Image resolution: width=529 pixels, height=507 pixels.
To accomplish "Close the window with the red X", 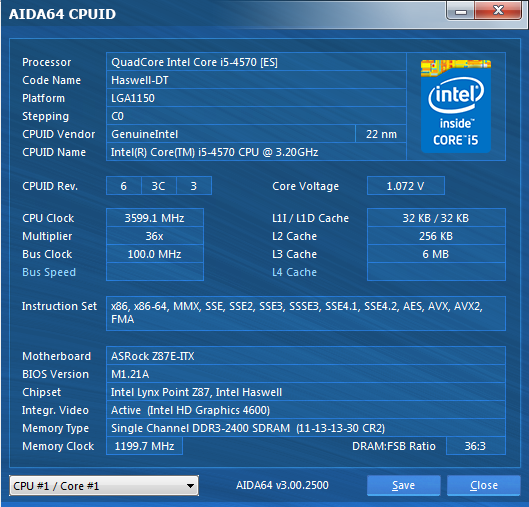I will coord(498,10).
